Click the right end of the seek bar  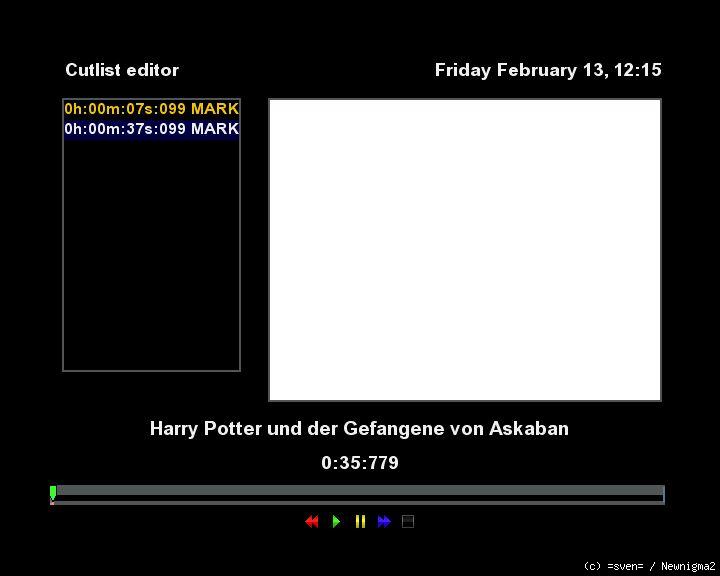point(660,492)
